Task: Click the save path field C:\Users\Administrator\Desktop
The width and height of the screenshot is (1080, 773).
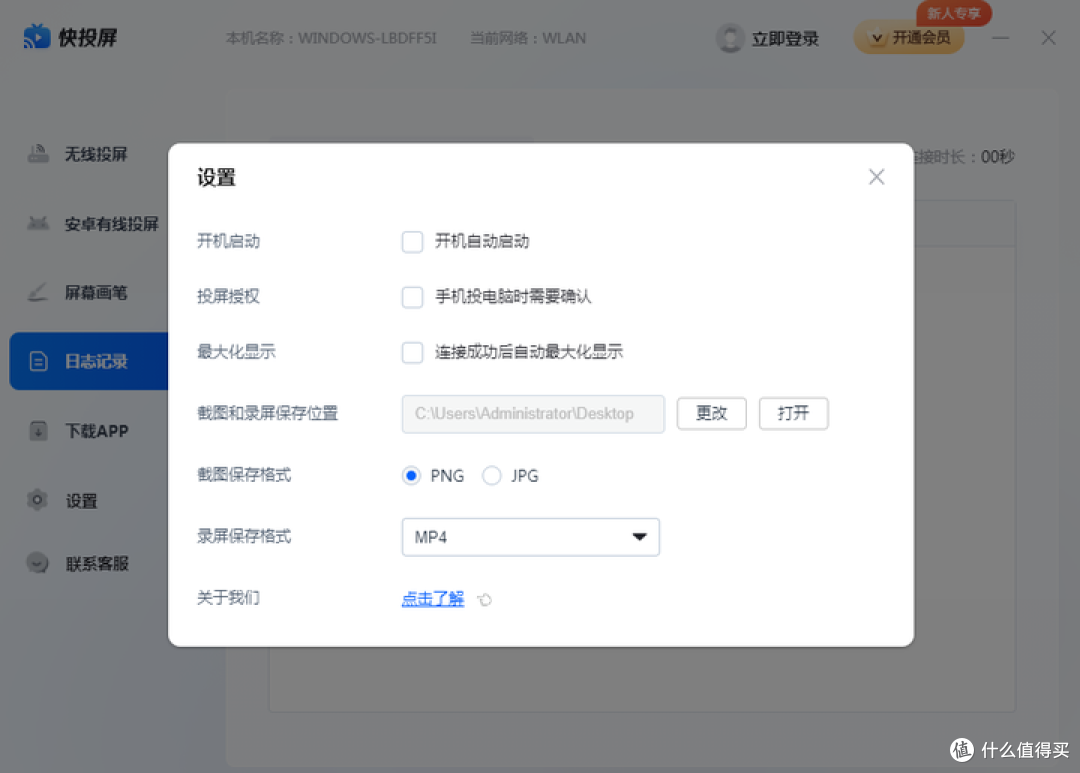Action: pyautogui.click(x=533, y=414)
